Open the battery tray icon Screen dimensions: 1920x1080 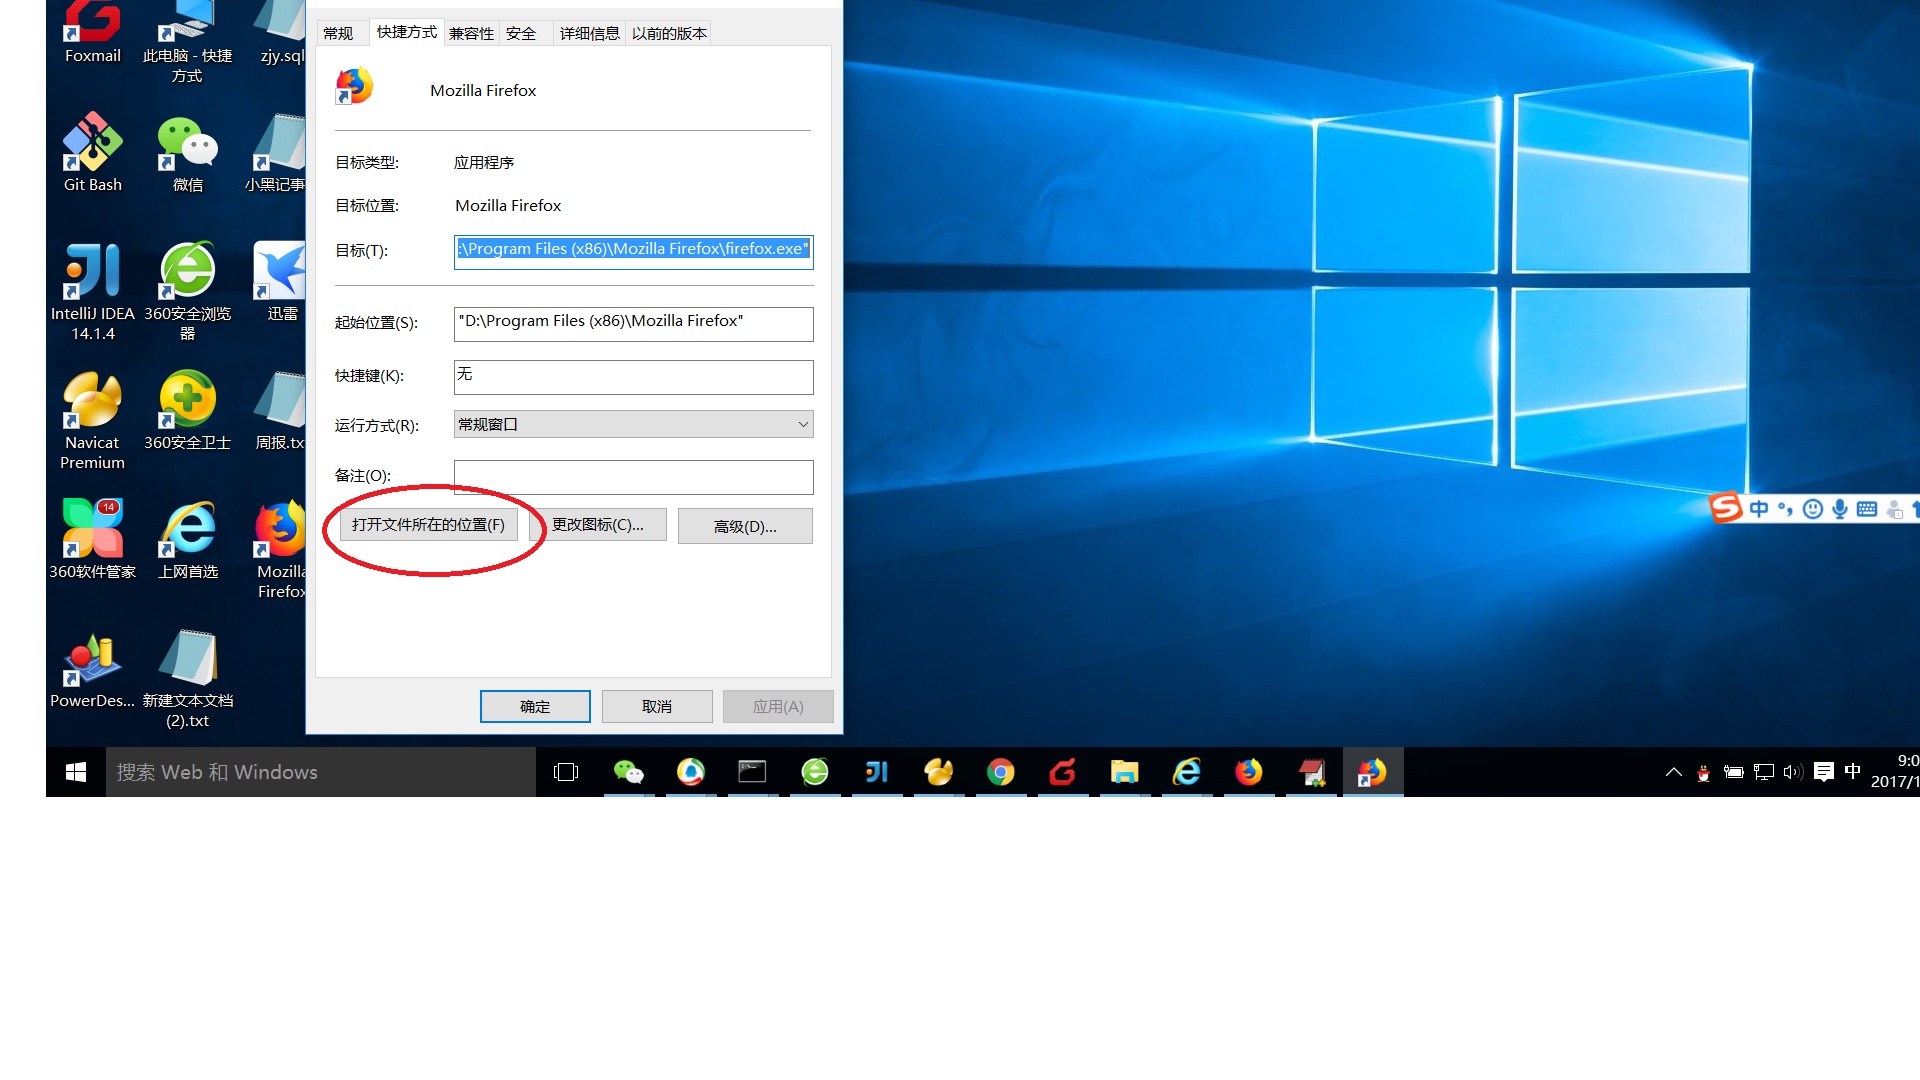click(x=1733, y=772)
